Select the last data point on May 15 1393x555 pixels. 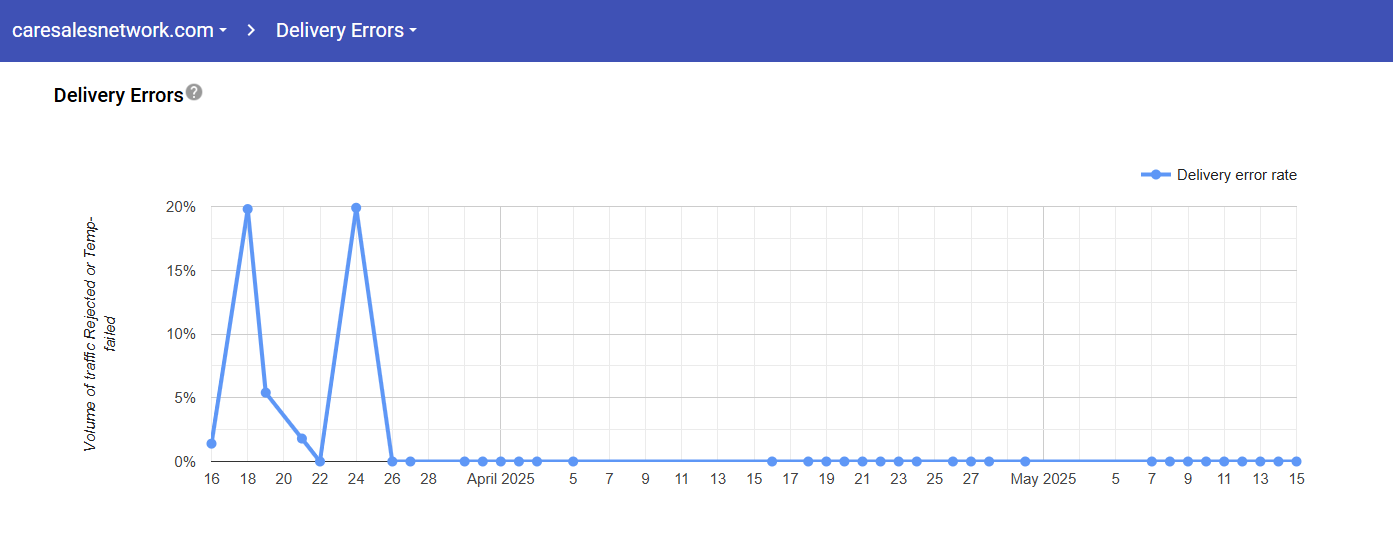[1296, 461]
